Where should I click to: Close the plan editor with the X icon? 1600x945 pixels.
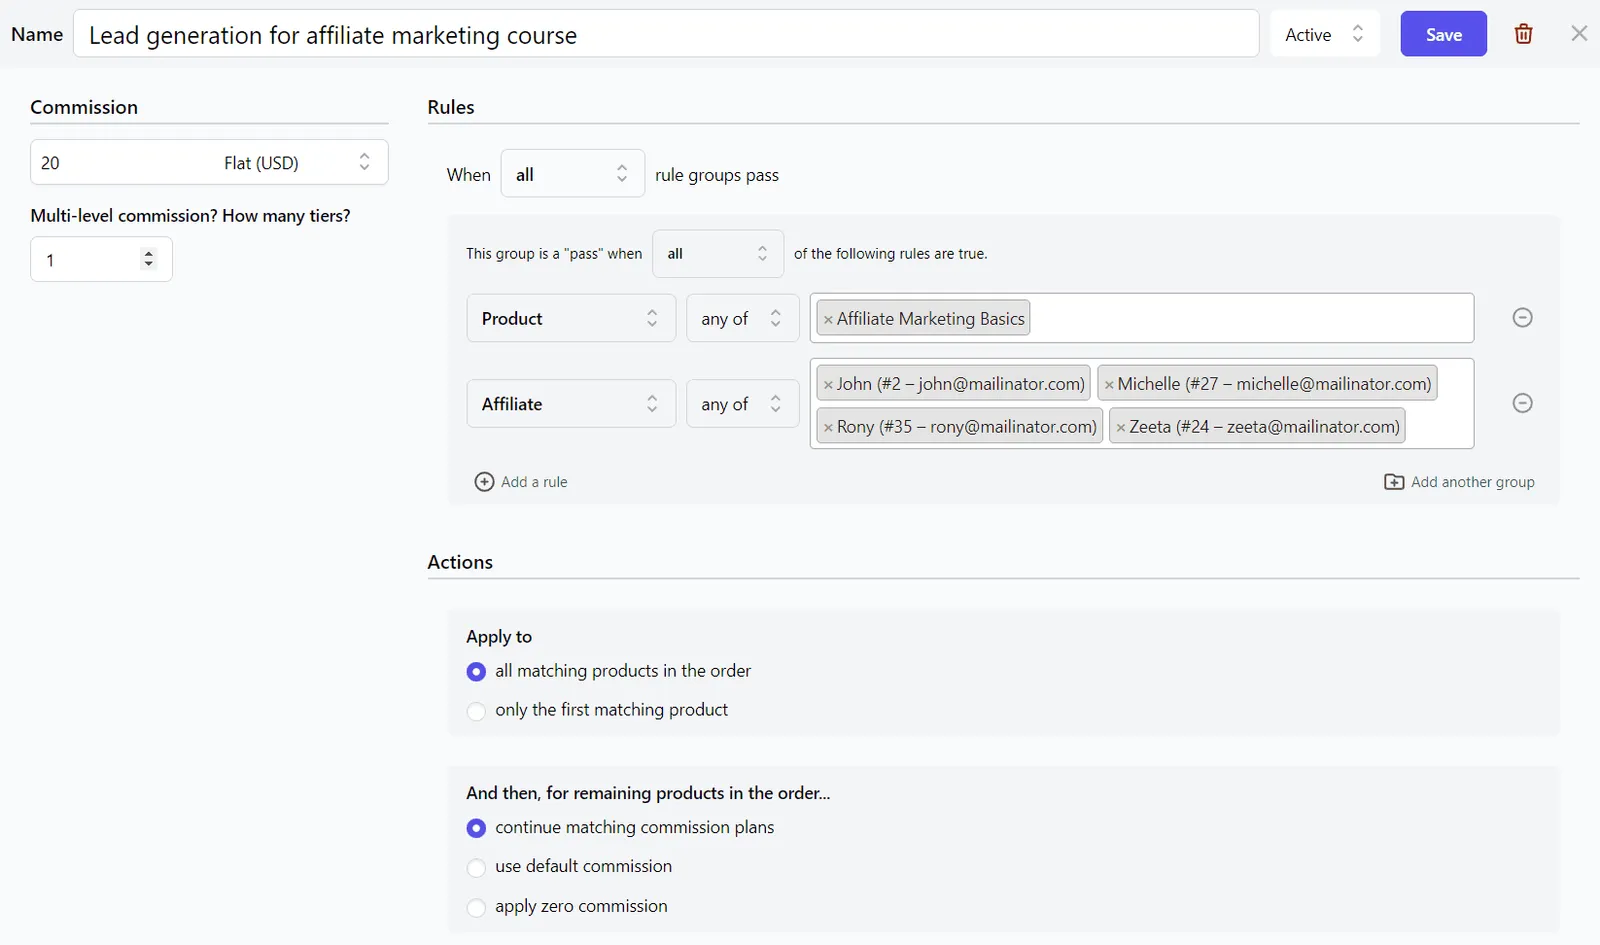1579,34
